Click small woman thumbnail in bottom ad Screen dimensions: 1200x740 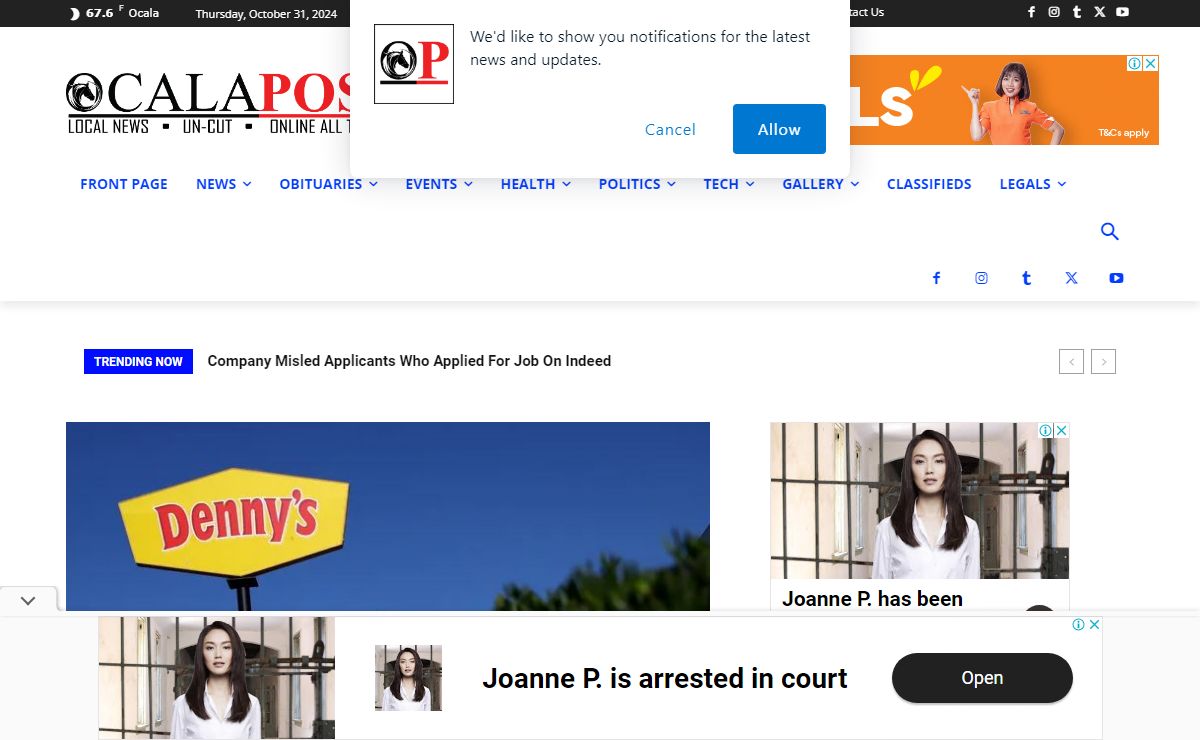tap(408, 678)
